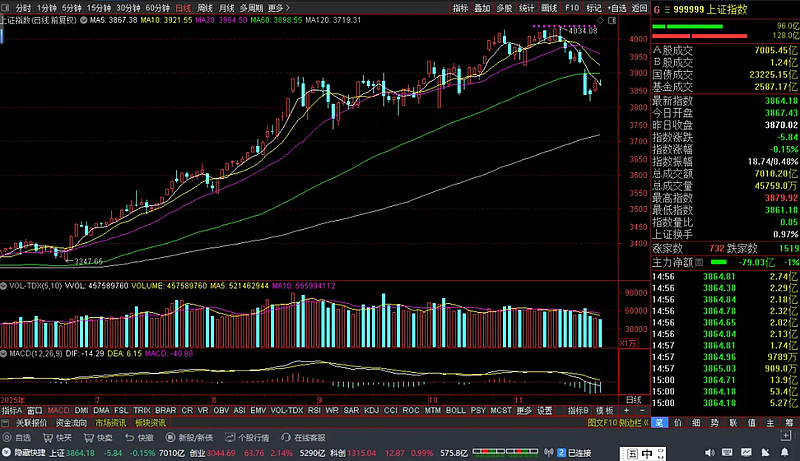Open the F10 company info
The height and width of the screenshot is (461, 800).
tap(572, 7)
